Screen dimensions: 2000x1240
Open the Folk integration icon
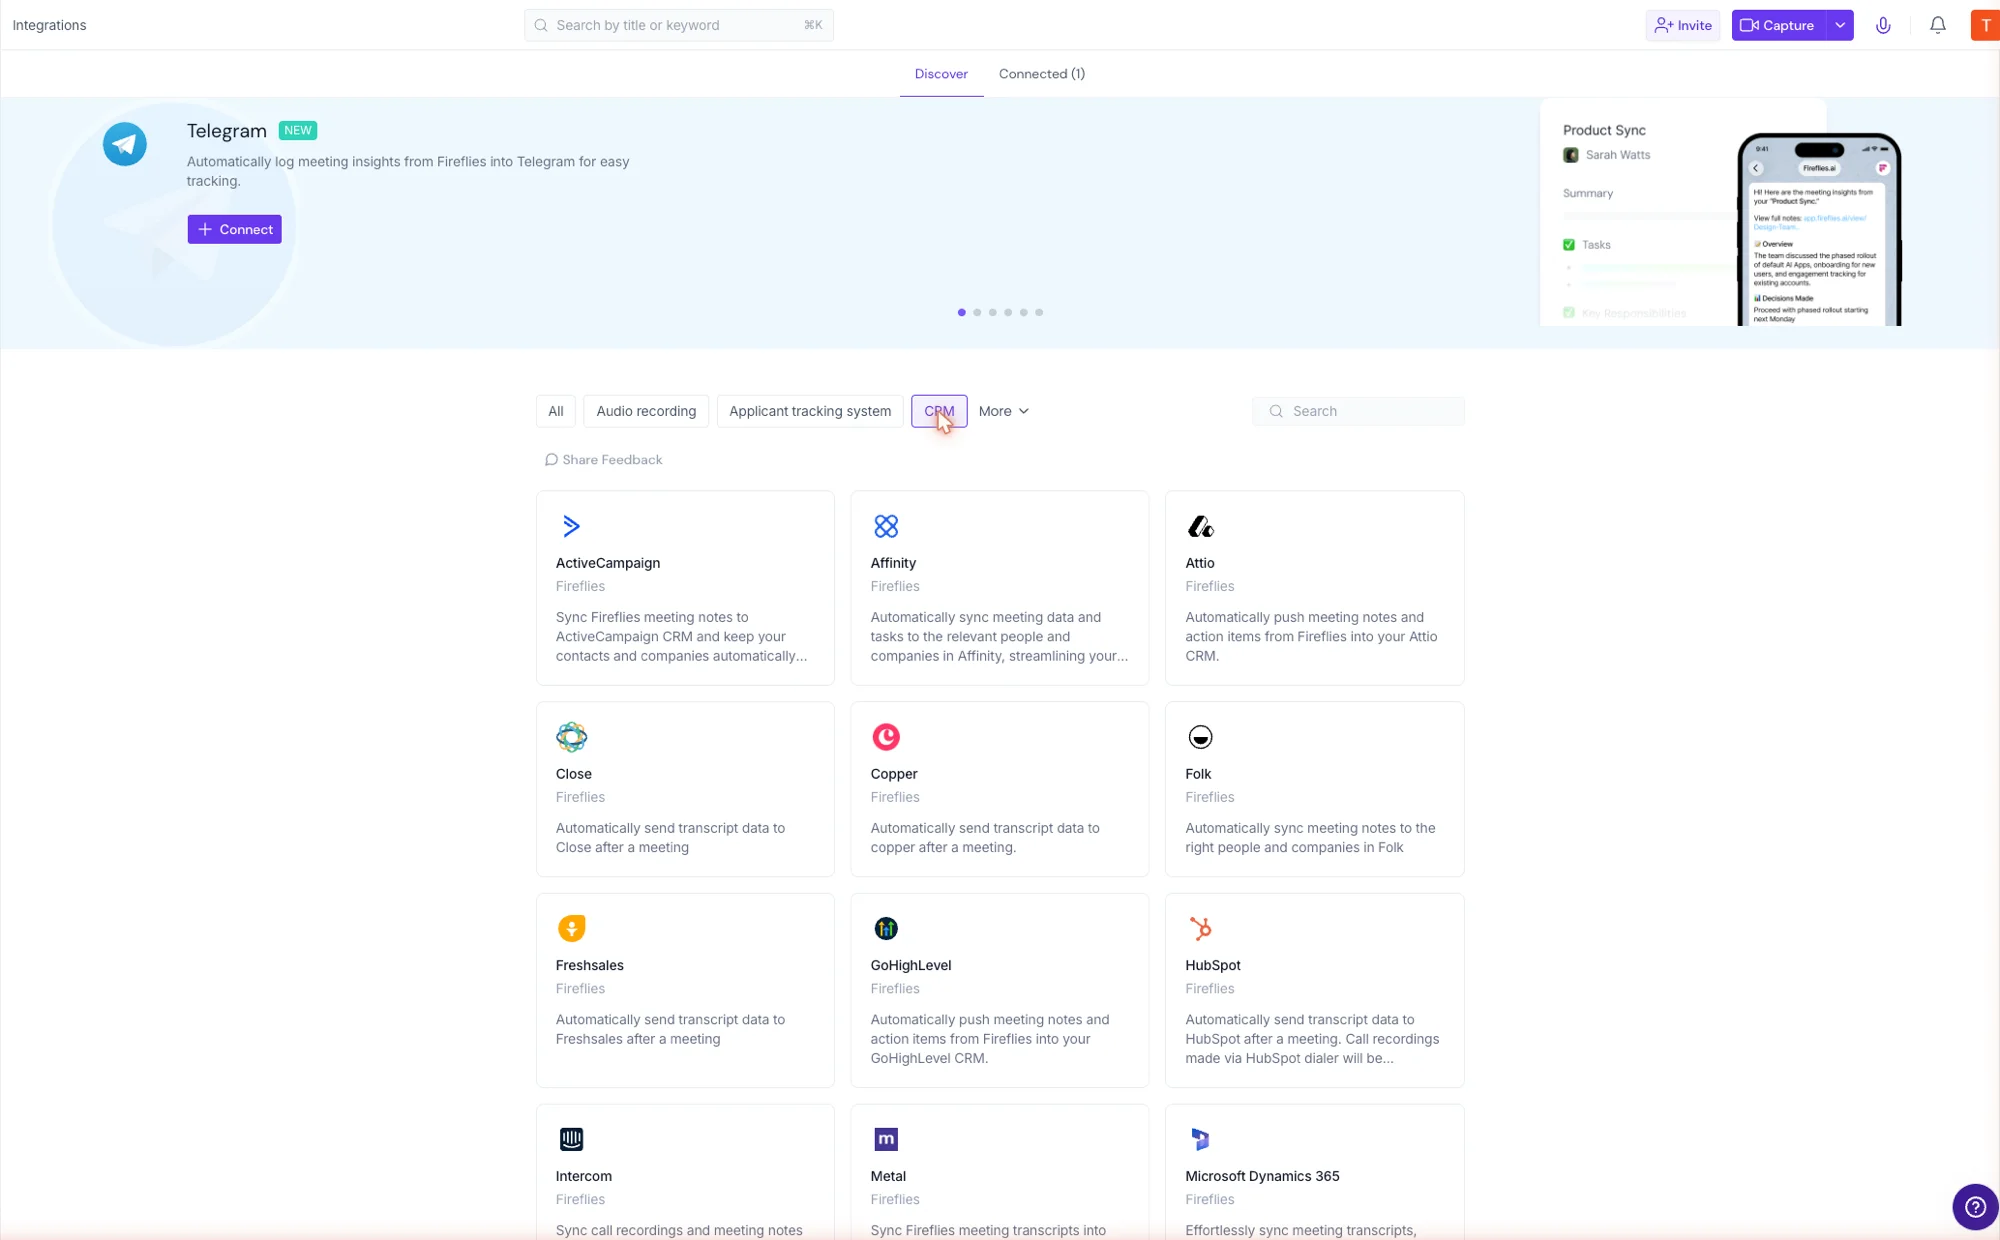[x=1200, y=737]
